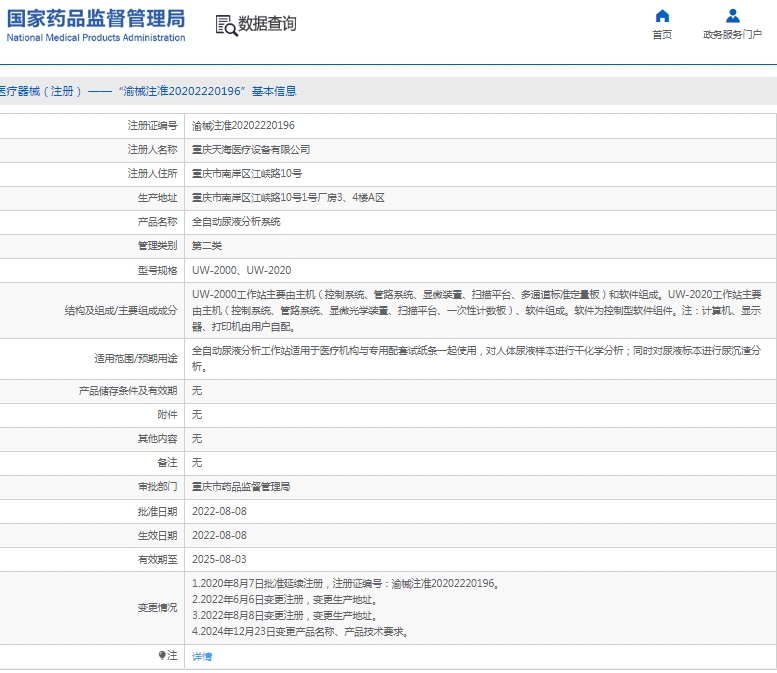Click the 生效日期 row label
Image resolution: width=777 pixels, height=673 pixels.
tap(158, 535)
